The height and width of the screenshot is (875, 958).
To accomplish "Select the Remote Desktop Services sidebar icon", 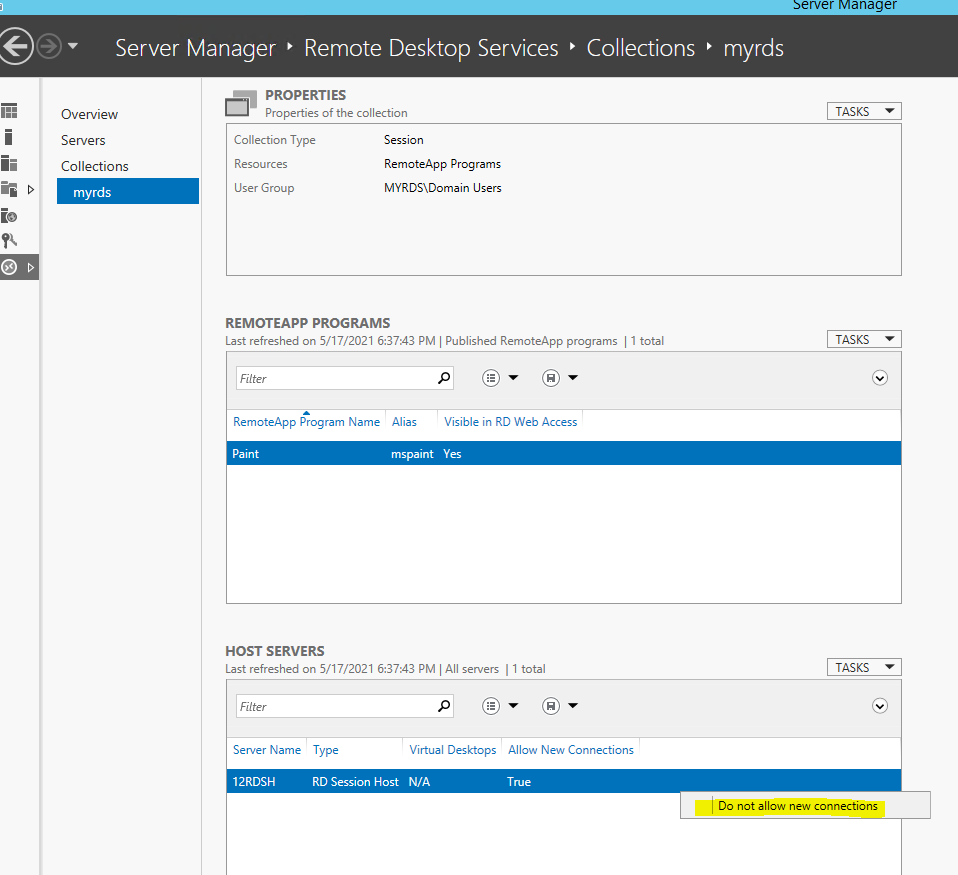I will [9, 267].
